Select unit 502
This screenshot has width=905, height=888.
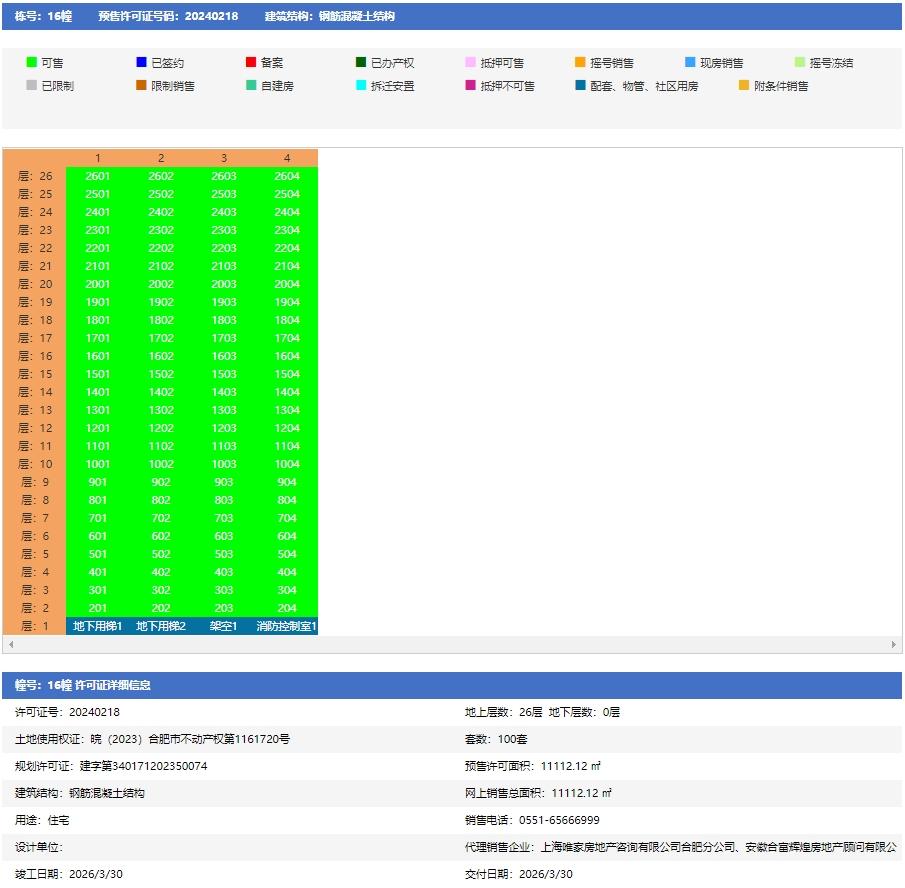pos(161,554)
